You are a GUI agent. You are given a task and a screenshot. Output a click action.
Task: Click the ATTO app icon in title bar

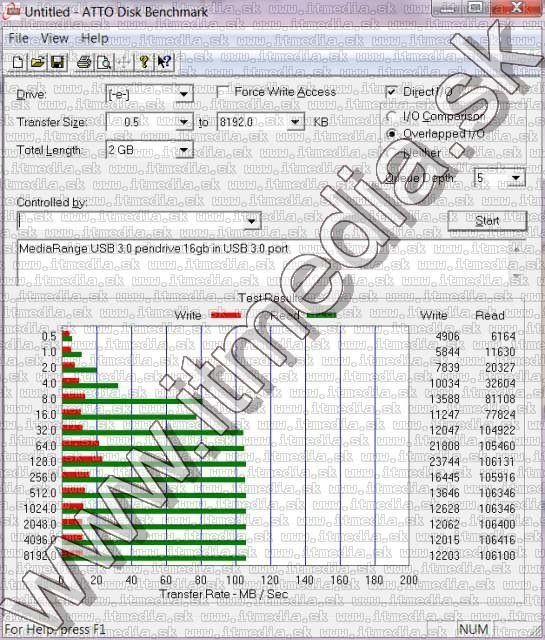[11, 11]
